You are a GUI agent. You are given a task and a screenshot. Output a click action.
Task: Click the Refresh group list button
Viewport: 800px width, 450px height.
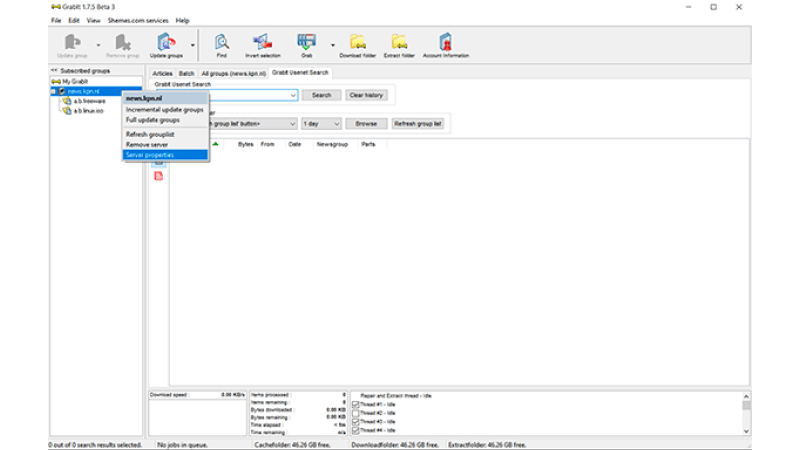pos(417,124)
